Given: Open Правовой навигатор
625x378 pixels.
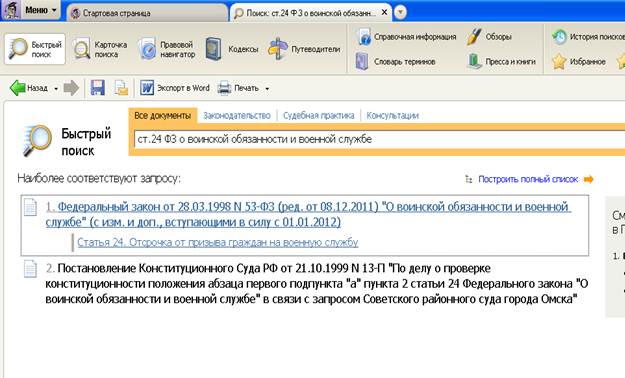Looking at the screenshot, I should [x=167, y=49].
